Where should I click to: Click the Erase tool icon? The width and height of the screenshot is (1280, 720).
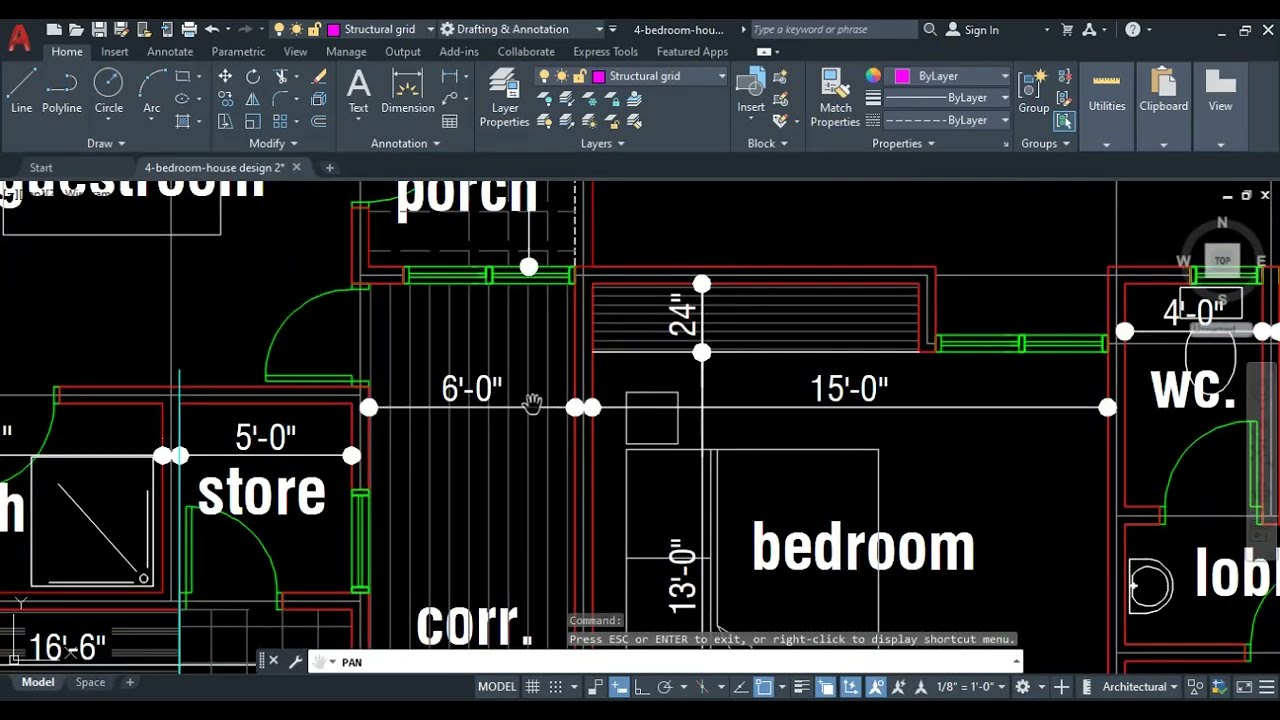[319, 76]
